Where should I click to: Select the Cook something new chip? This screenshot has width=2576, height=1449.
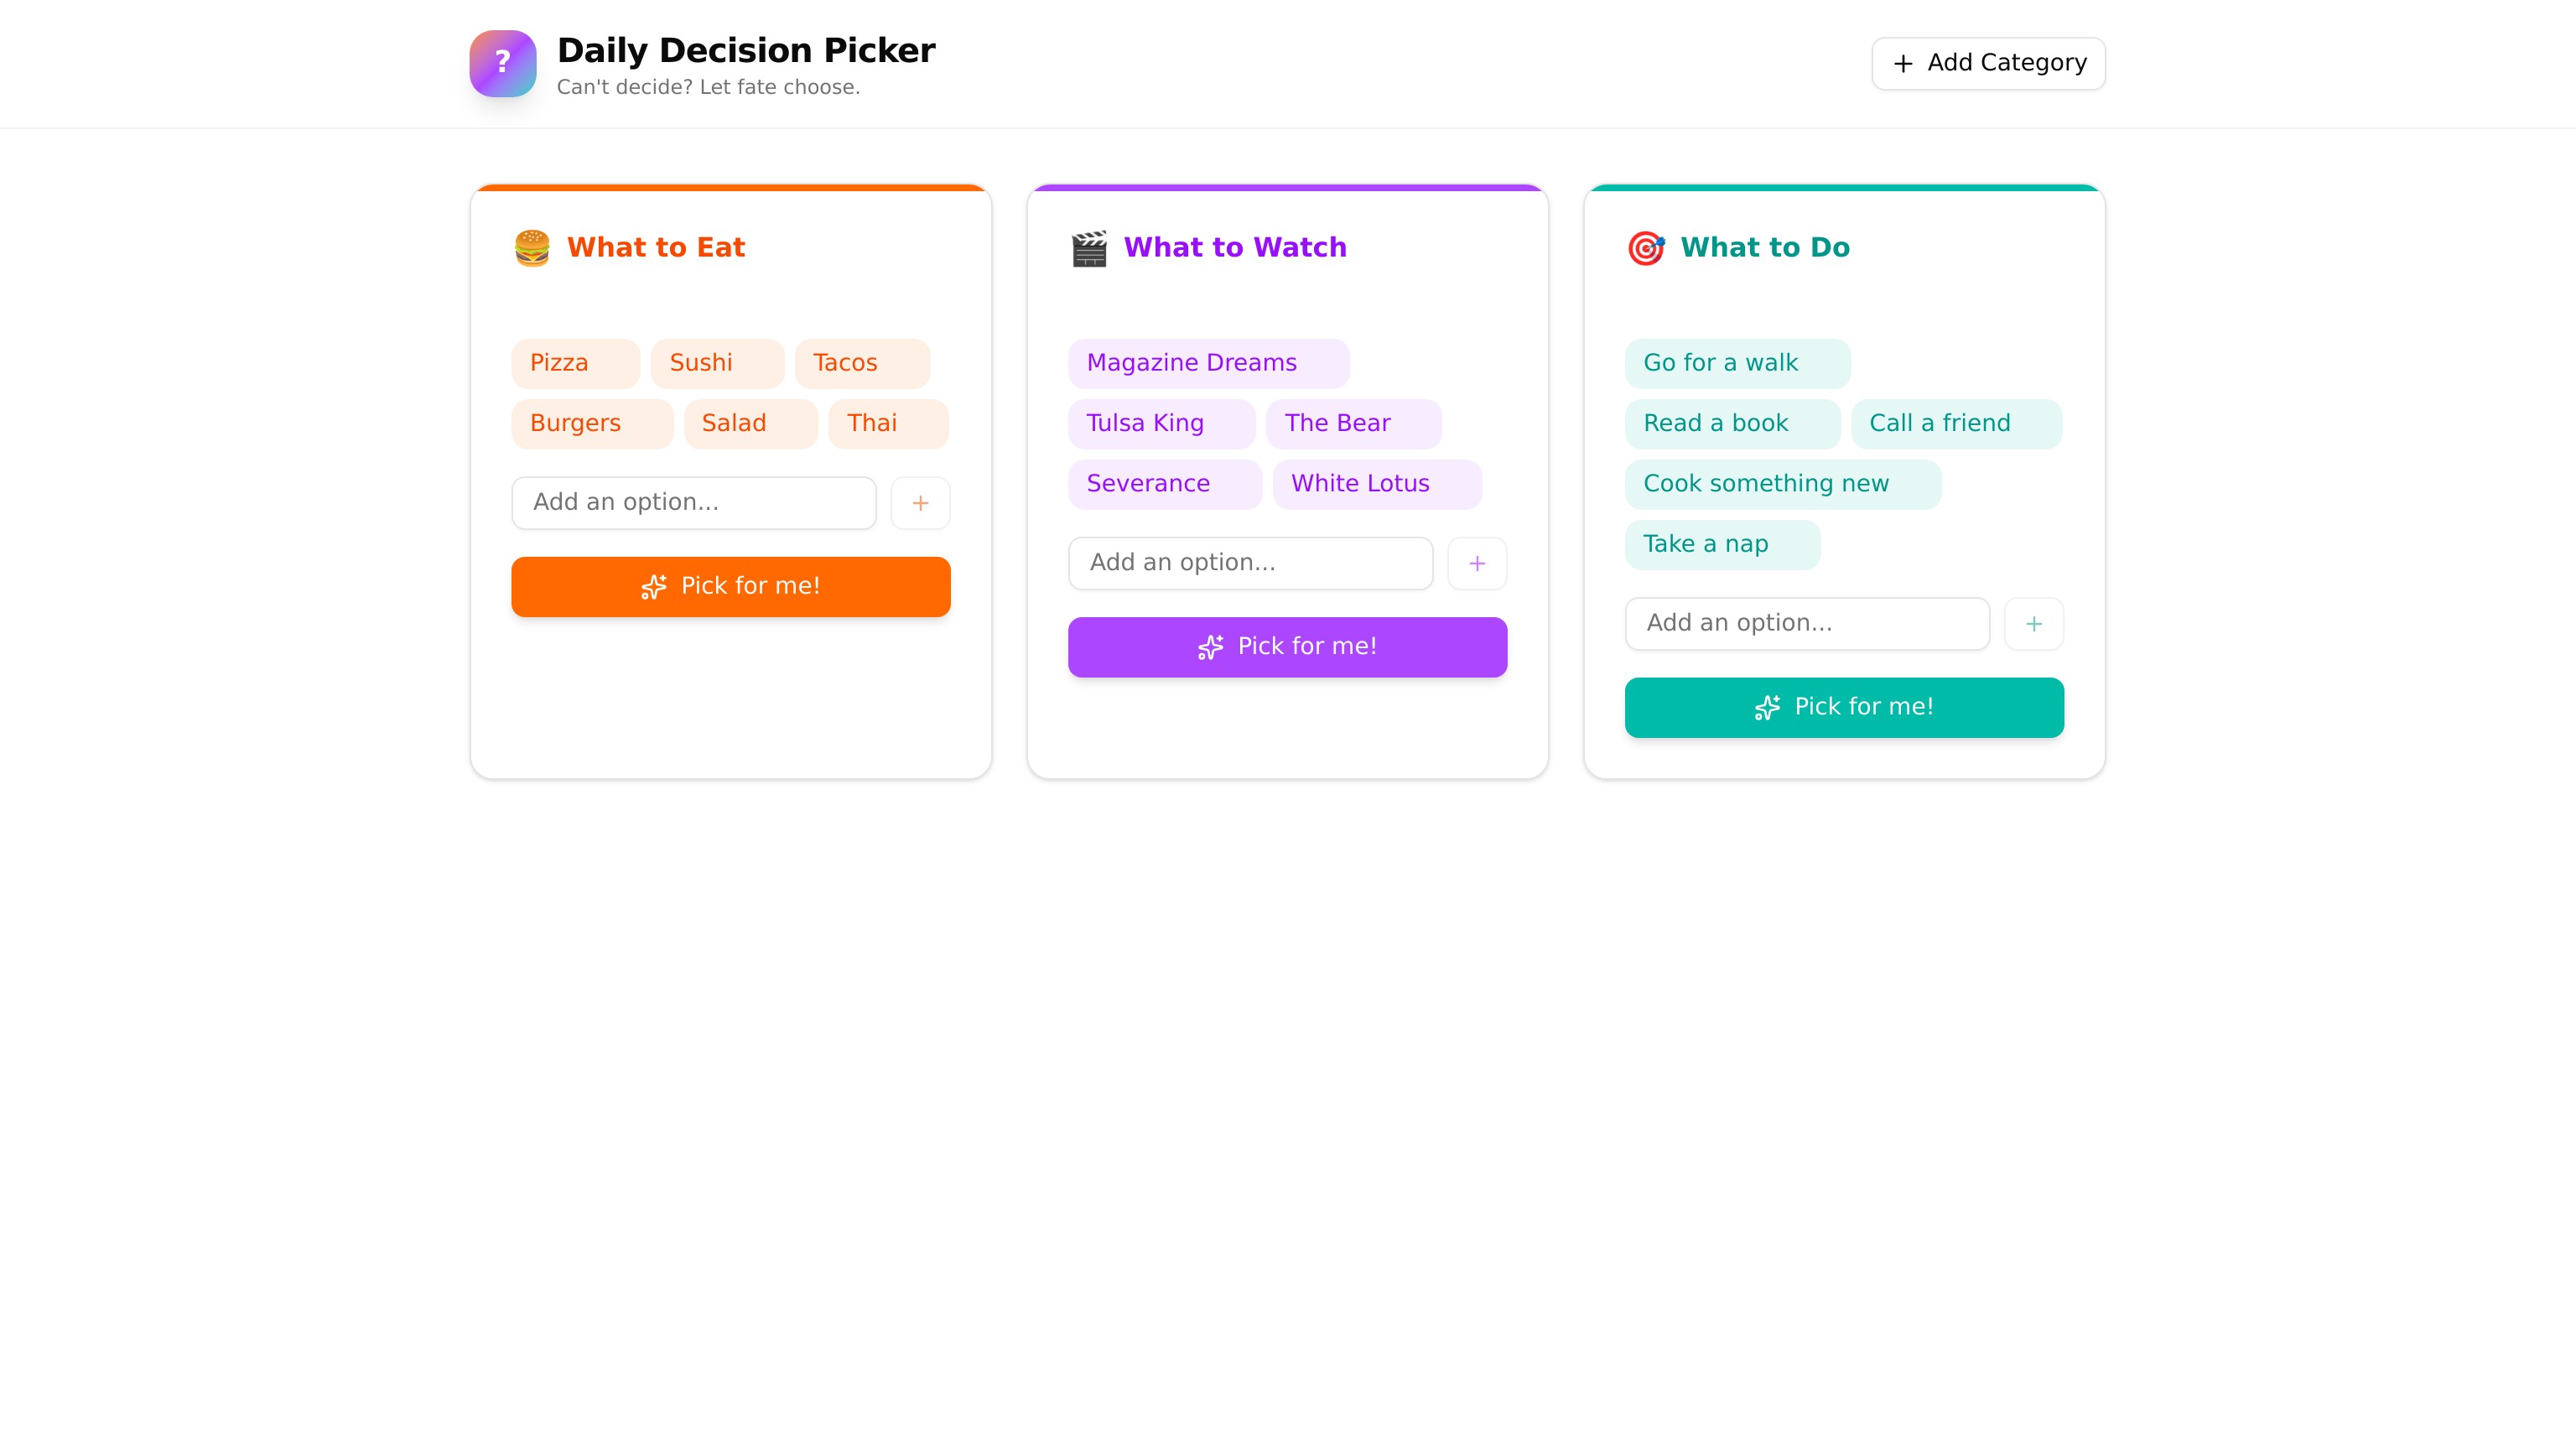[1782, 484]
